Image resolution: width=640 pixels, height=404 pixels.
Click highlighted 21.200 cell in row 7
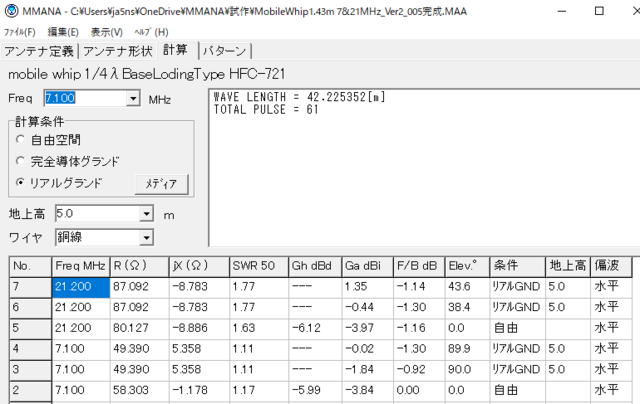81,287
